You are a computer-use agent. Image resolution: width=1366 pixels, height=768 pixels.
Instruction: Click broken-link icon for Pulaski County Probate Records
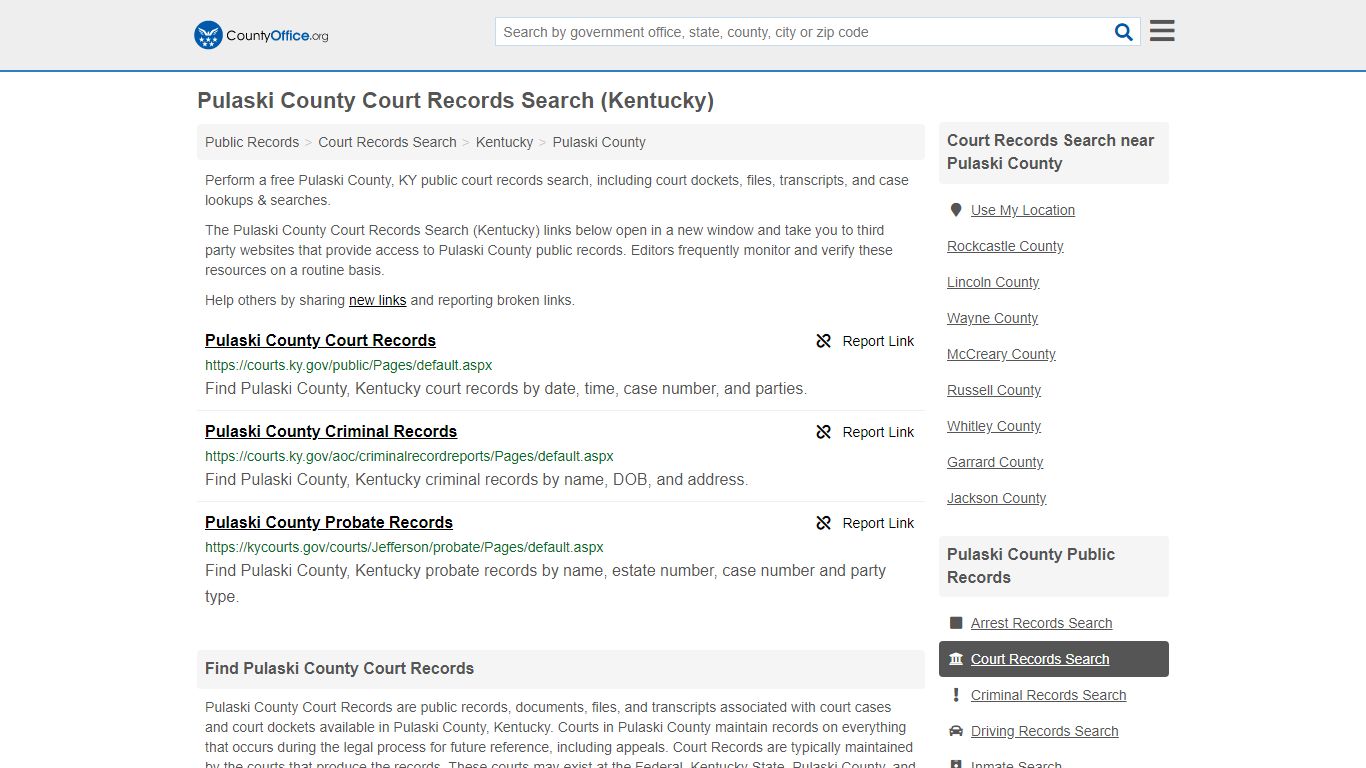[x=824, y=523]
